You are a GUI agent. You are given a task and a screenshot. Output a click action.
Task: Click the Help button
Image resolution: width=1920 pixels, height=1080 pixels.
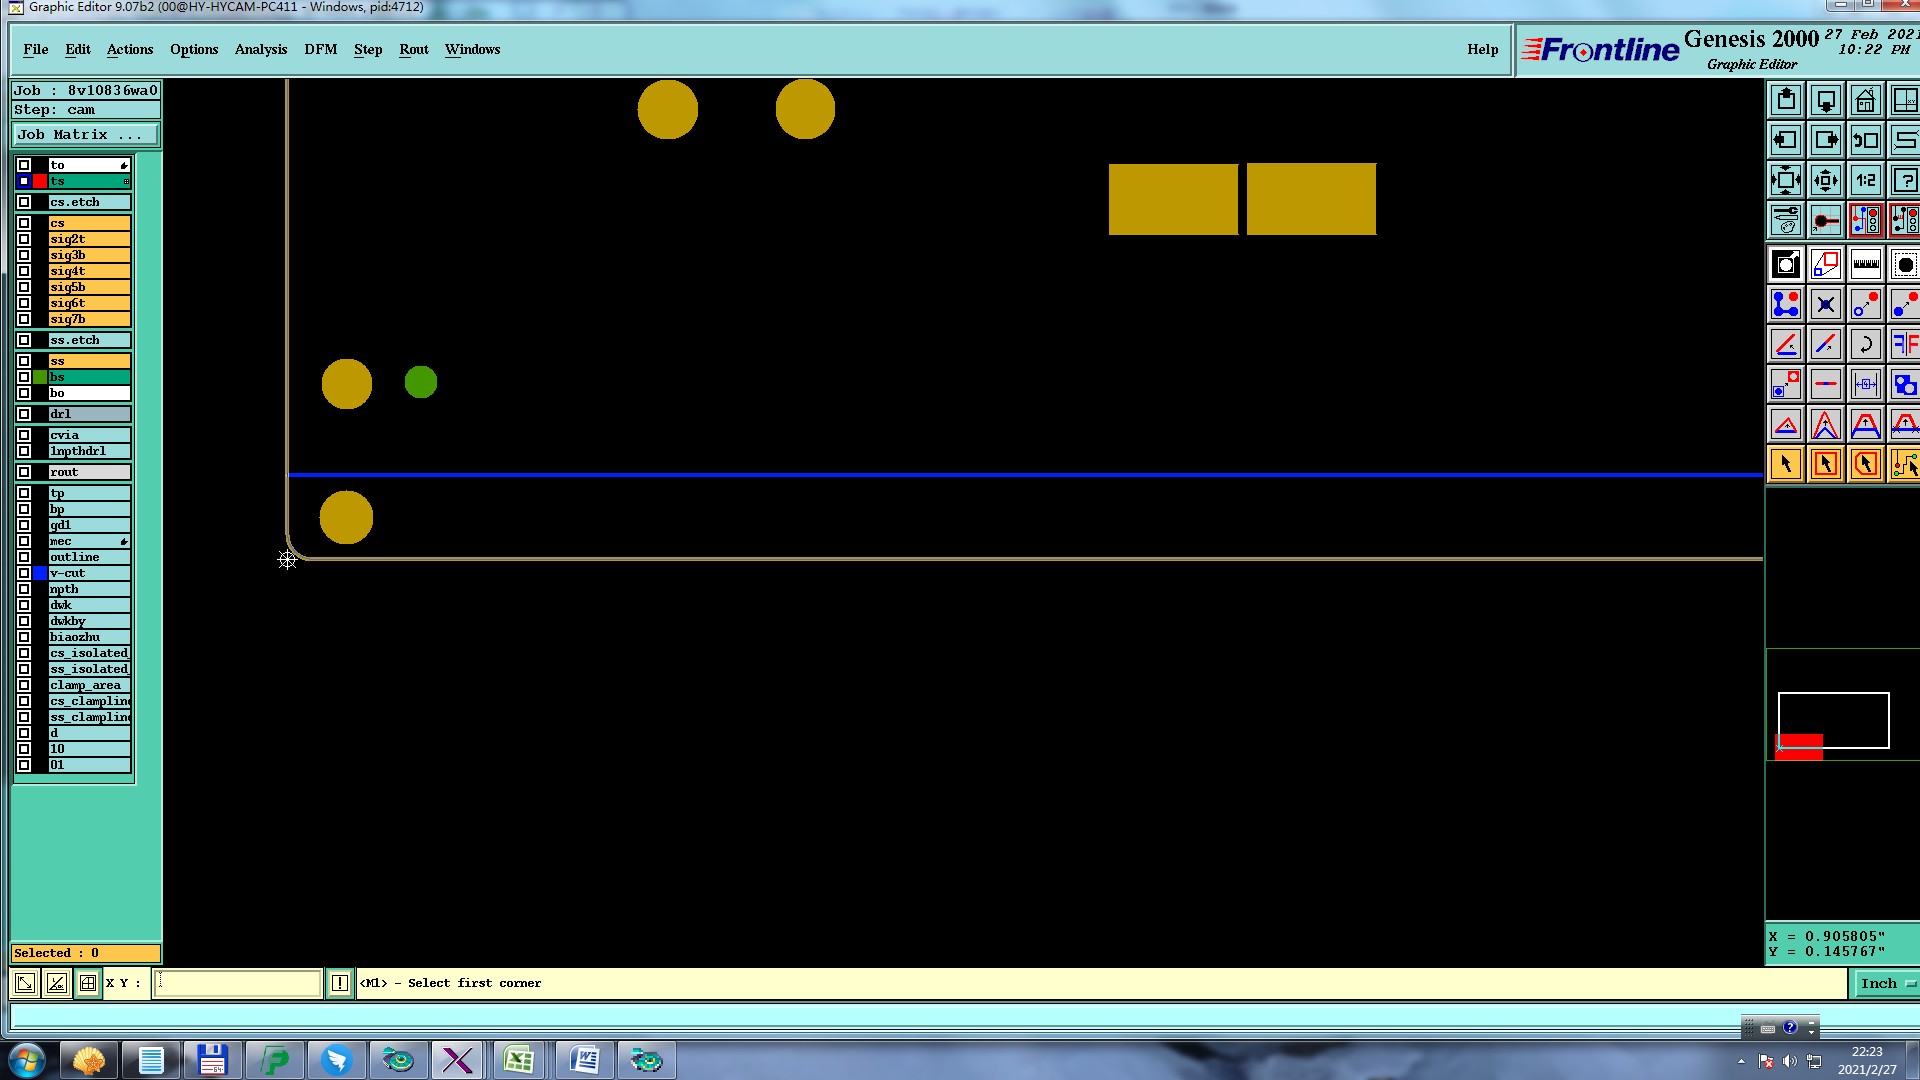coord(1482,49)
